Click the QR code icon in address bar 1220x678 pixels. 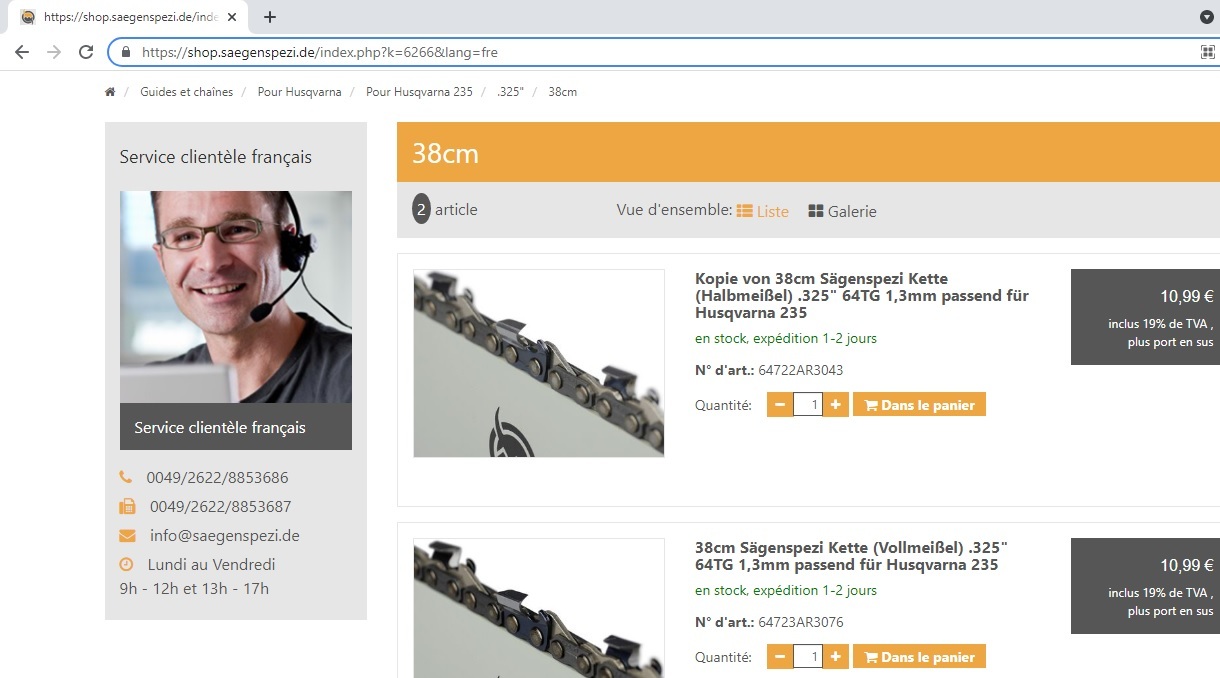(1208, 52)
